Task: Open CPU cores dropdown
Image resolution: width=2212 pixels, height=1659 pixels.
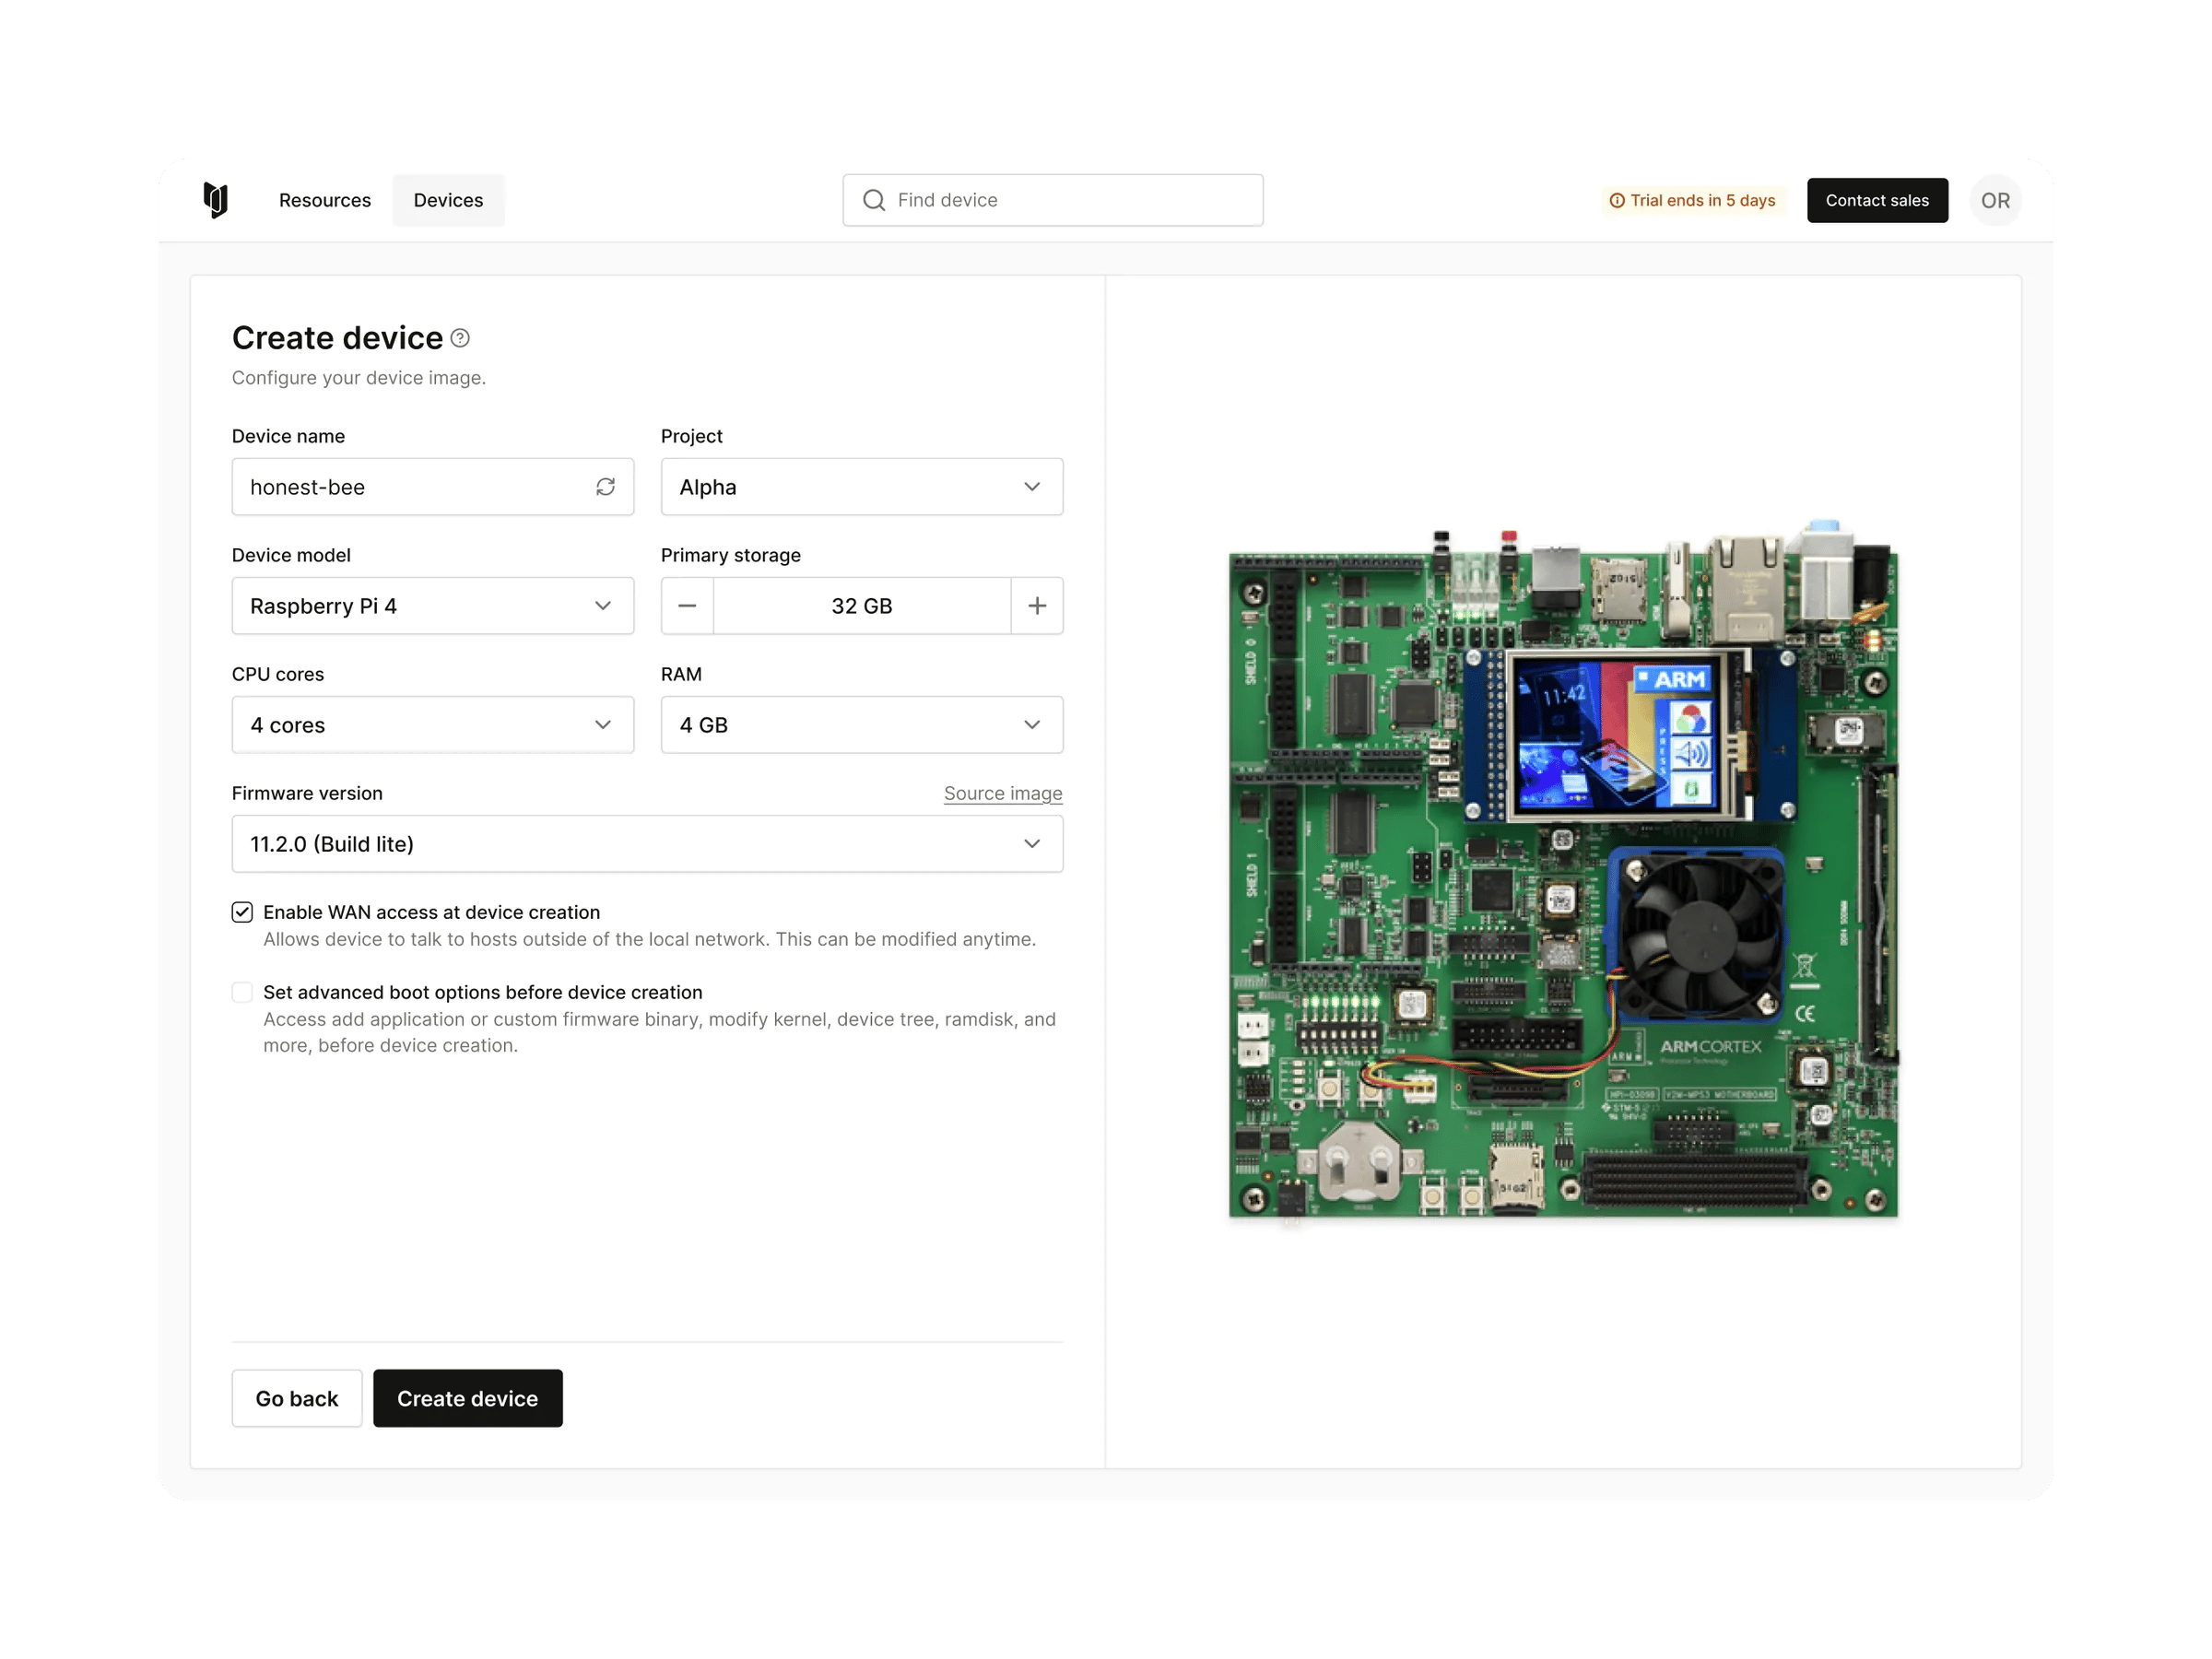Action: pyautogui.click(x=433, y=725)
